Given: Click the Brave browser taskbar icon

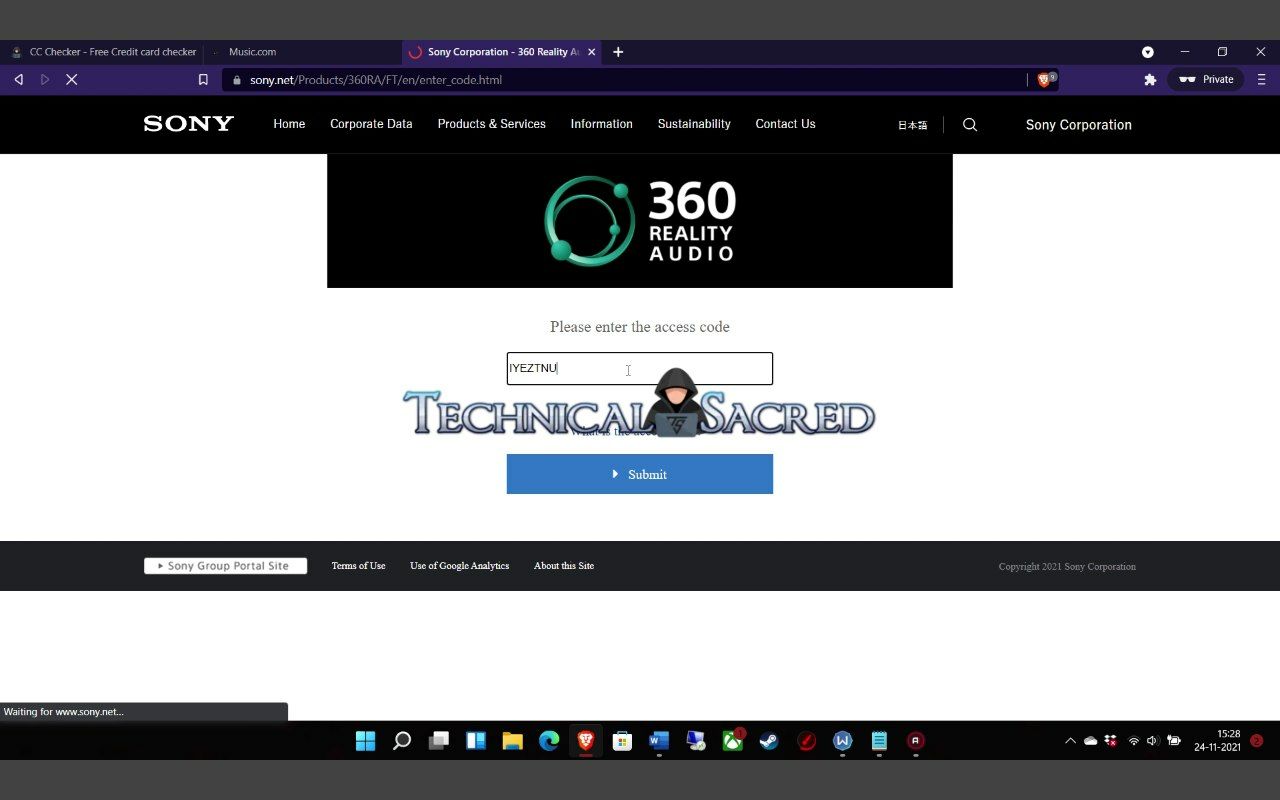Looking at the screenshot, I should coord(586,741).
